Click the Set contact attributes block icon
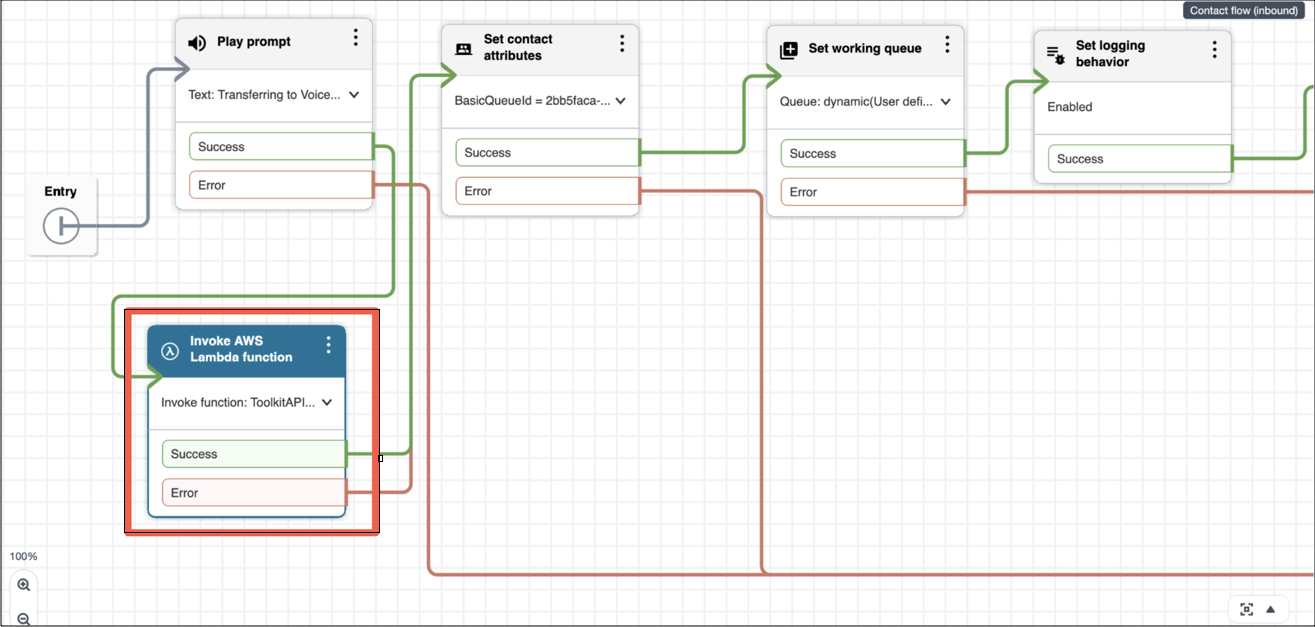 click(463, 49)
